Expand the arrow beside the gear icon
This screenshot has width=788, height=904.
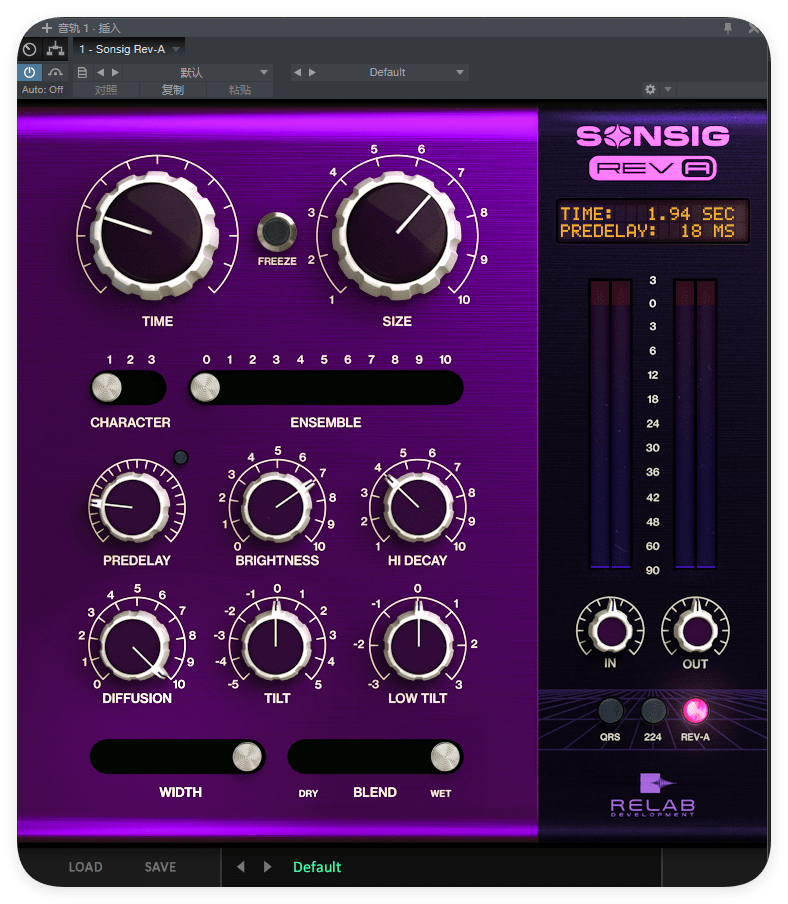668,89
